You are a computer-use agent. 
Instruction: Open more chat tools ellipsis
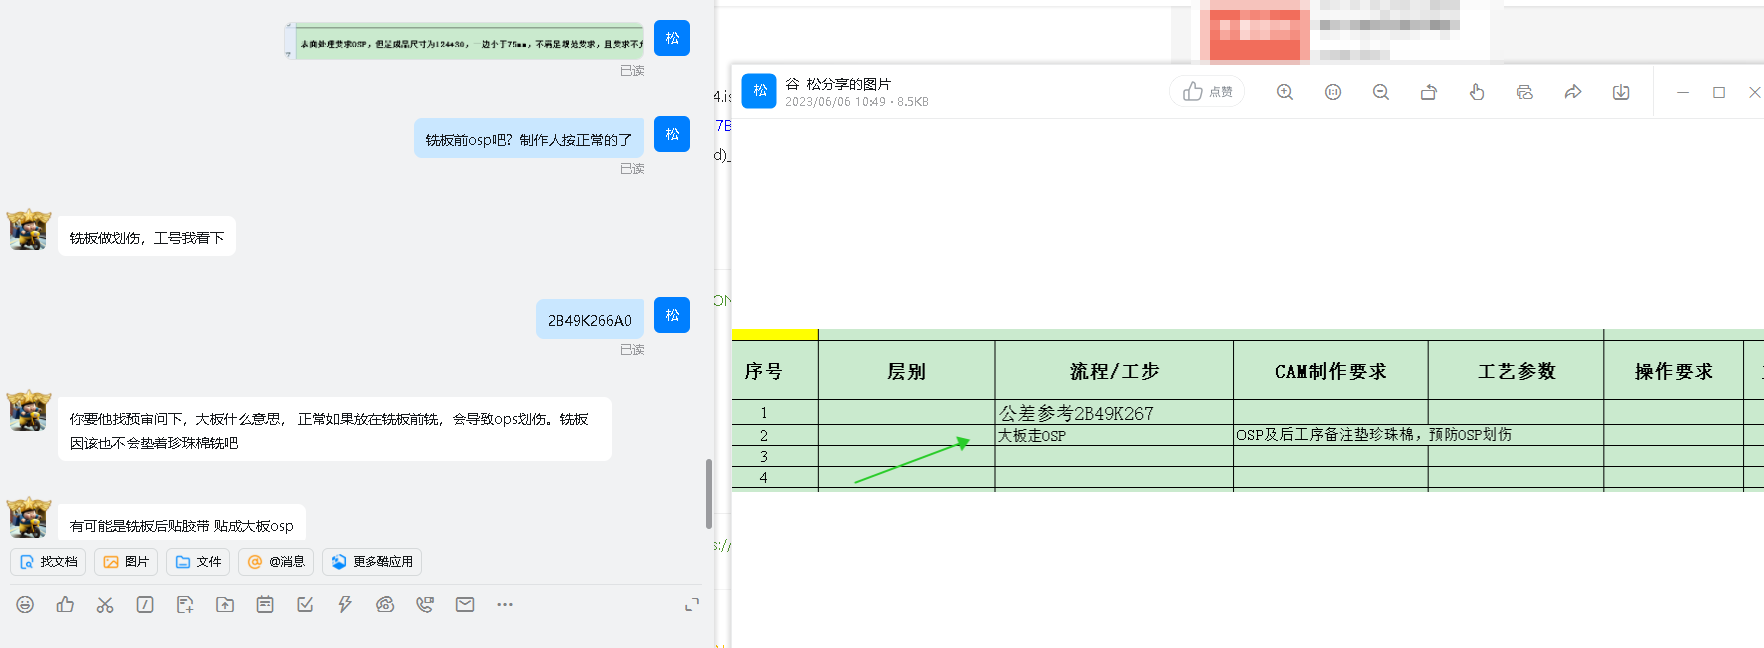[x=505, y=604]
